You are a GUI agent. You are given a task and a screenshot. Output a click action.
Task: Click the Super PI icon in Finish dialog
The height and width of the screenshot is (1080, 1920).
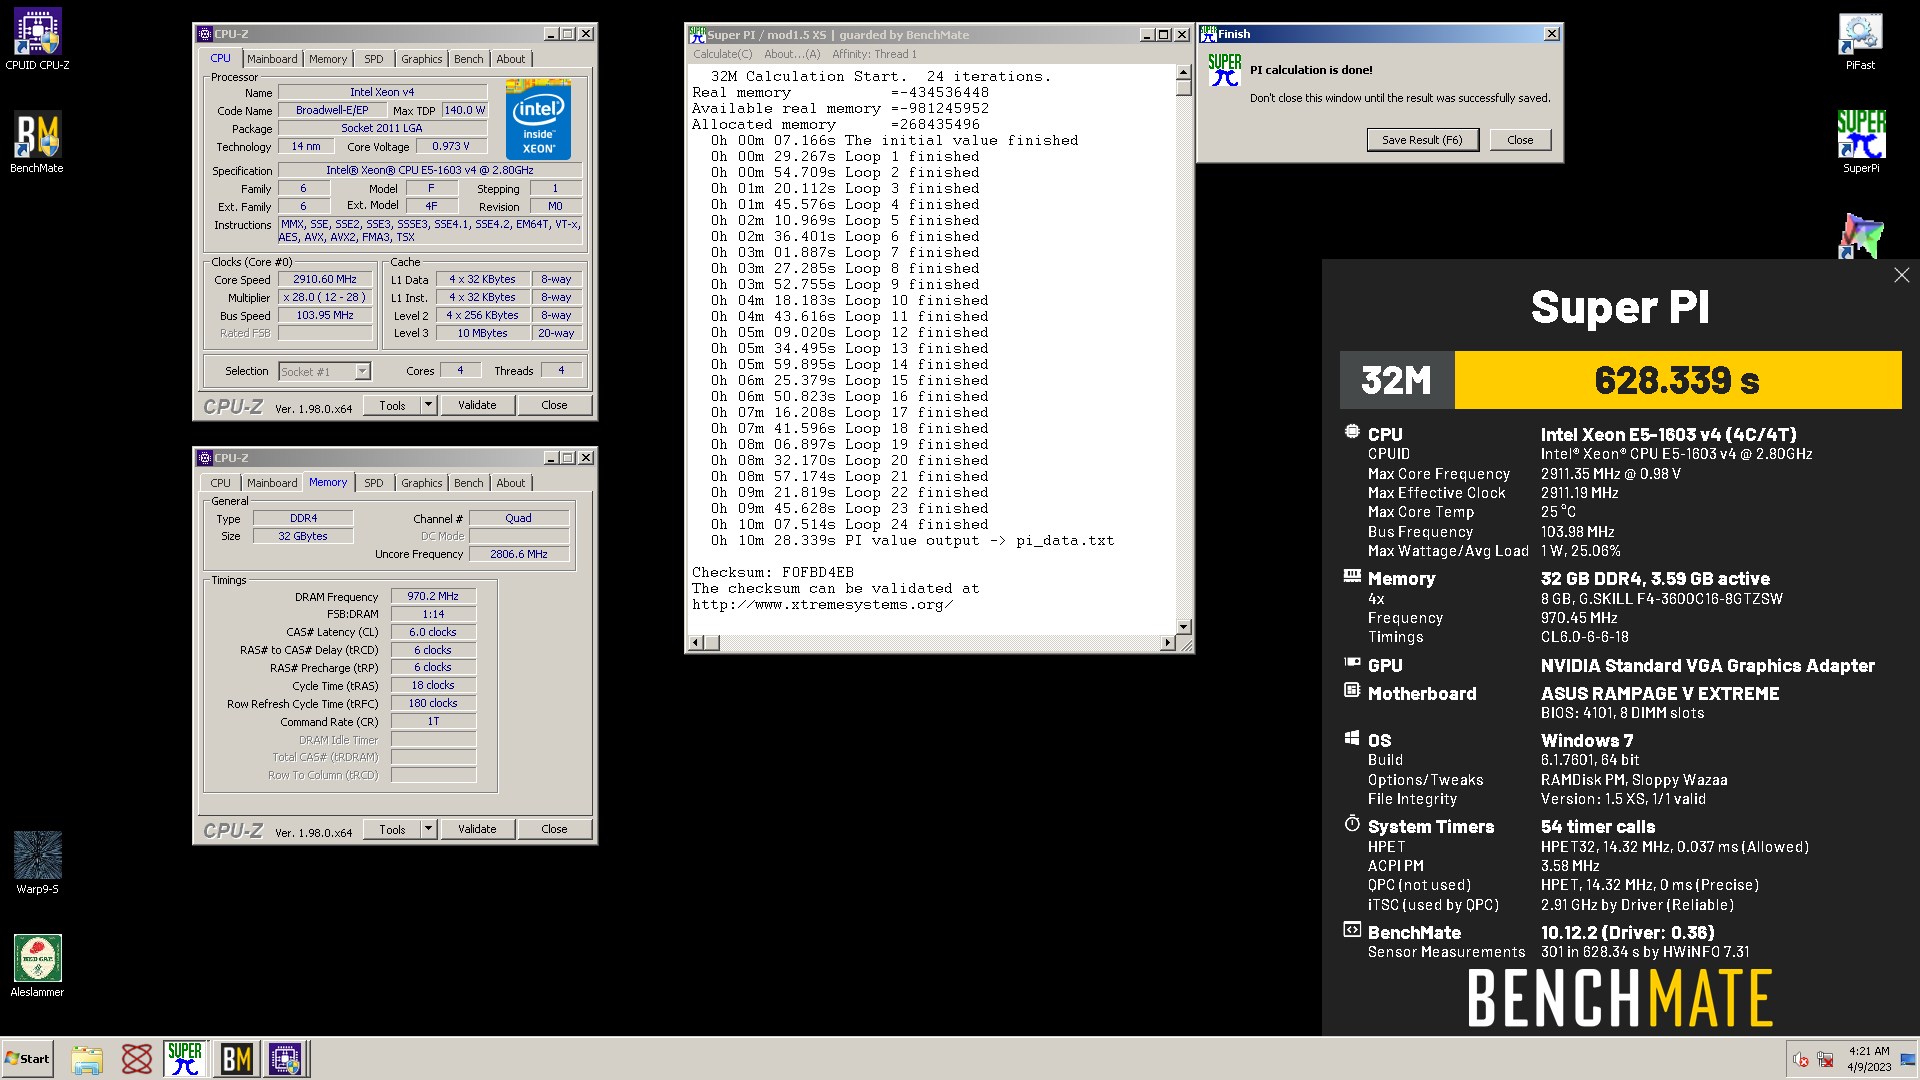point(1224,70)
